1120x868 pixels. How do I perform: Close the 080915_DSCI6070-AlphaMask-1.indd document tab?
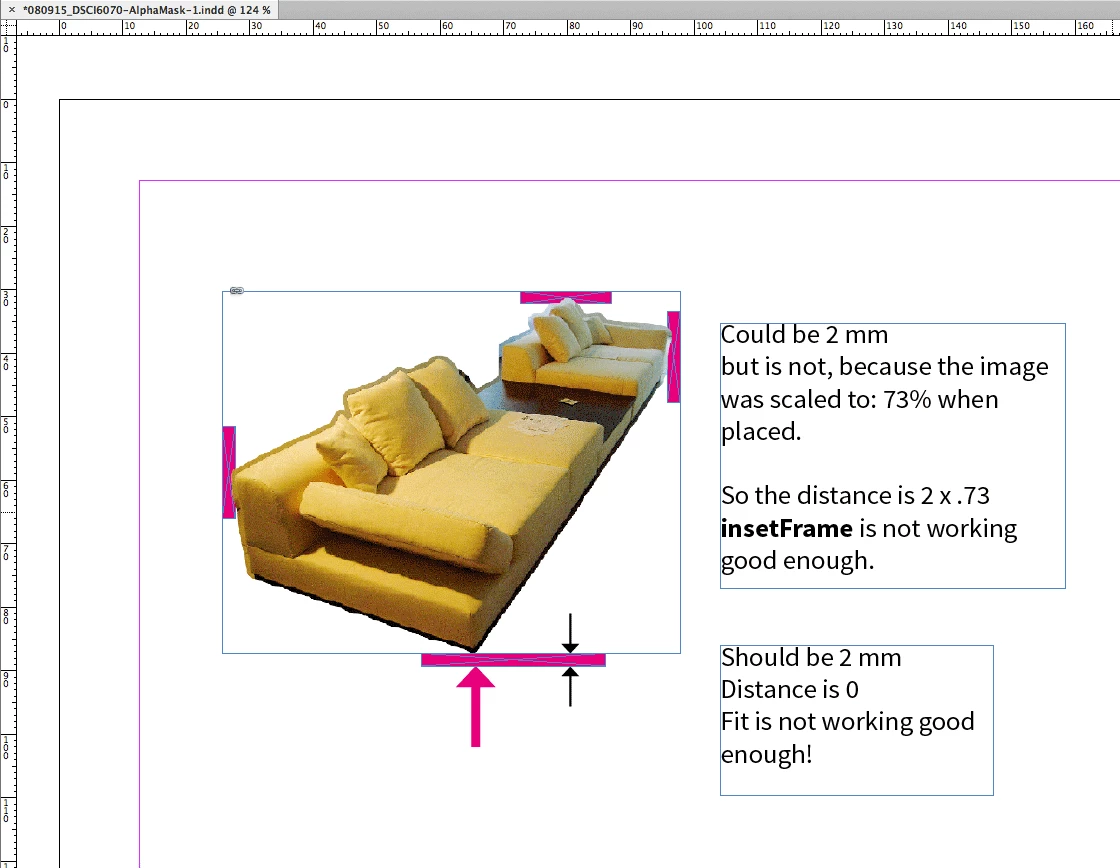11,9
